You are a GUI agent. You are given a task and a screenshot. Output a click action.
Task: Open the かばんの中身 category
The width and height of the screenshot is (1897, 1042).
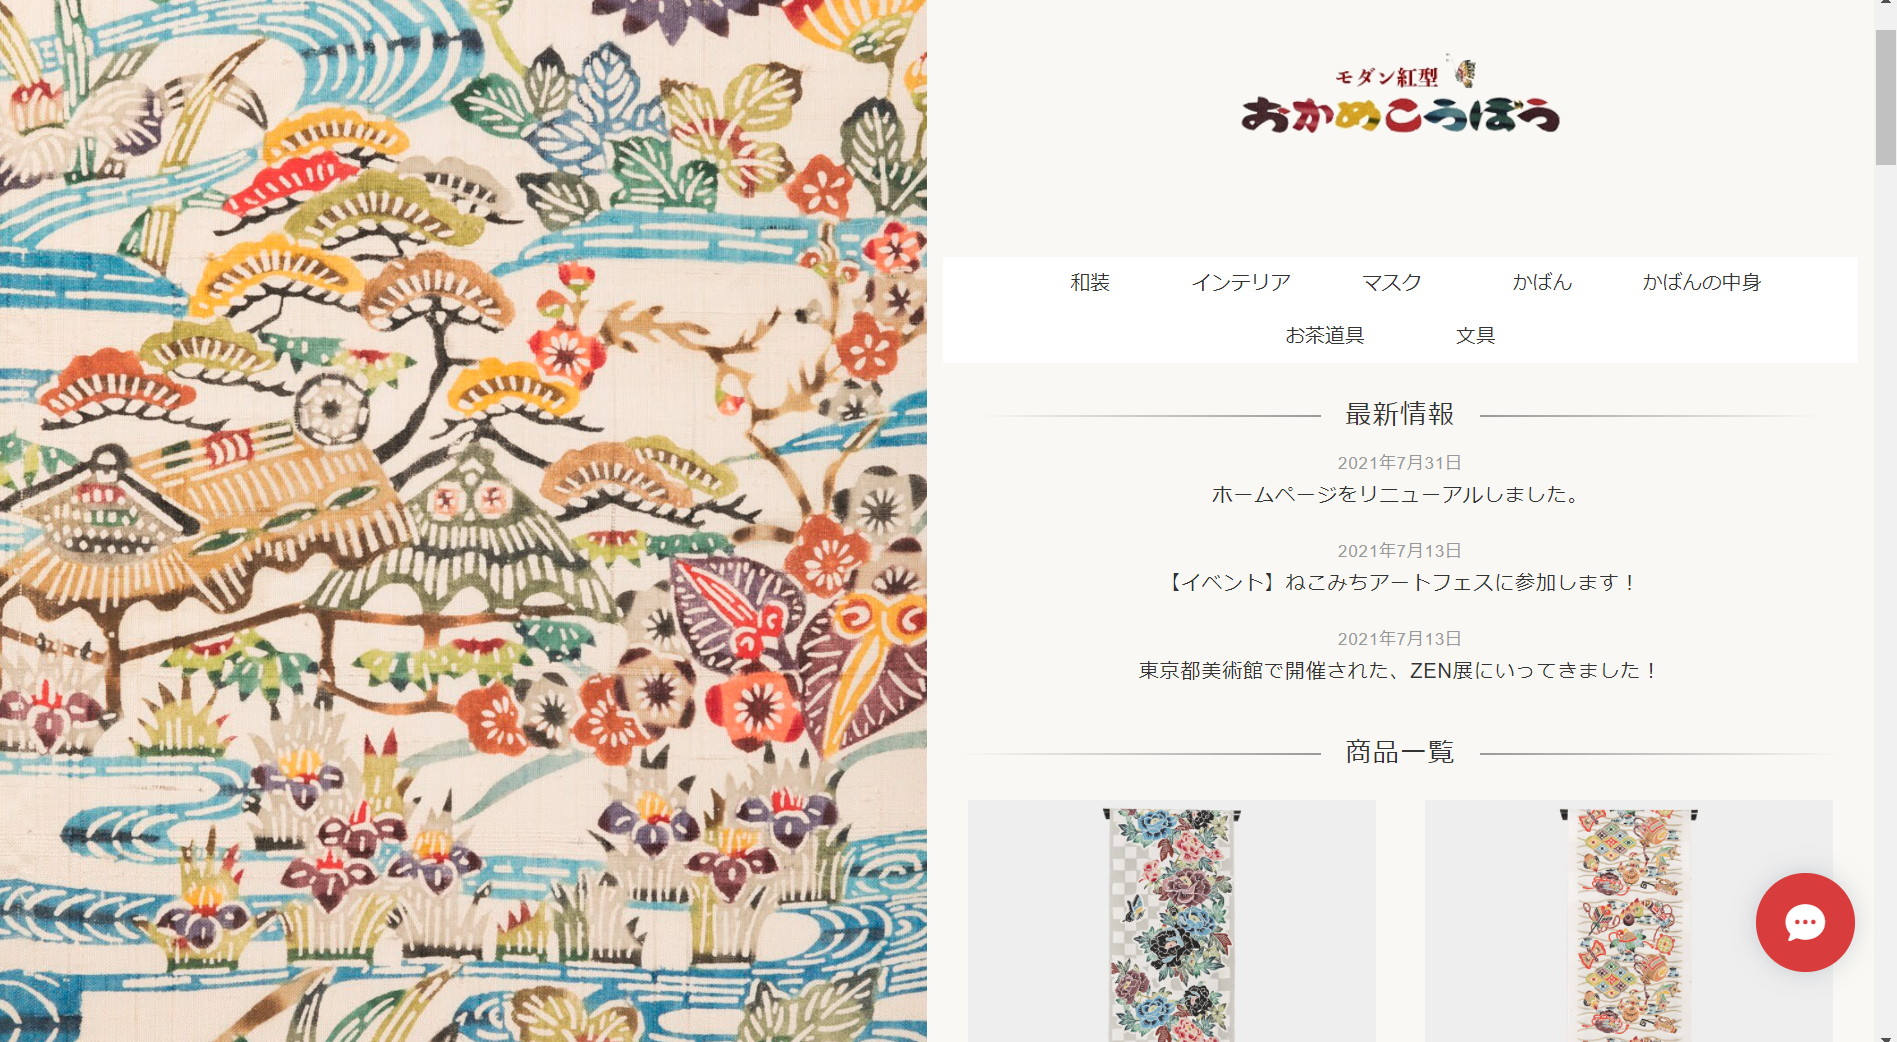pyautogui.click(x=1701, y=283)
